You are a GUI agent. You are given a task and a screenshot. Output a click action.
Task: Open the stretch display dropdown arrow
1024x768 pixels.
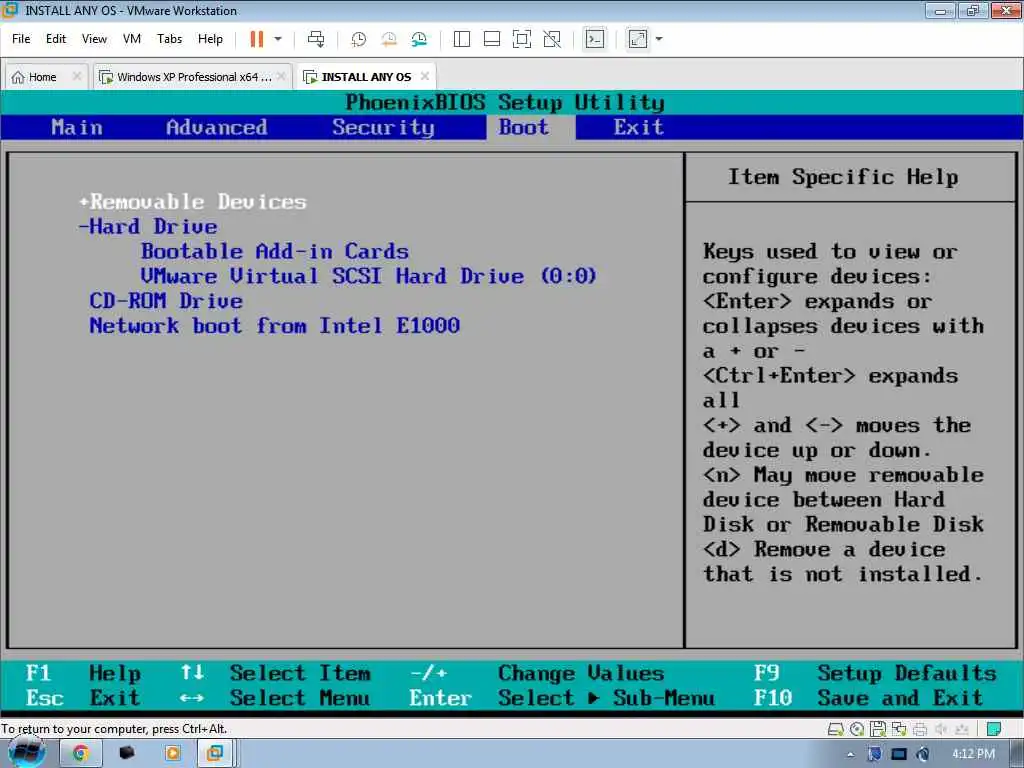[659, 39]
